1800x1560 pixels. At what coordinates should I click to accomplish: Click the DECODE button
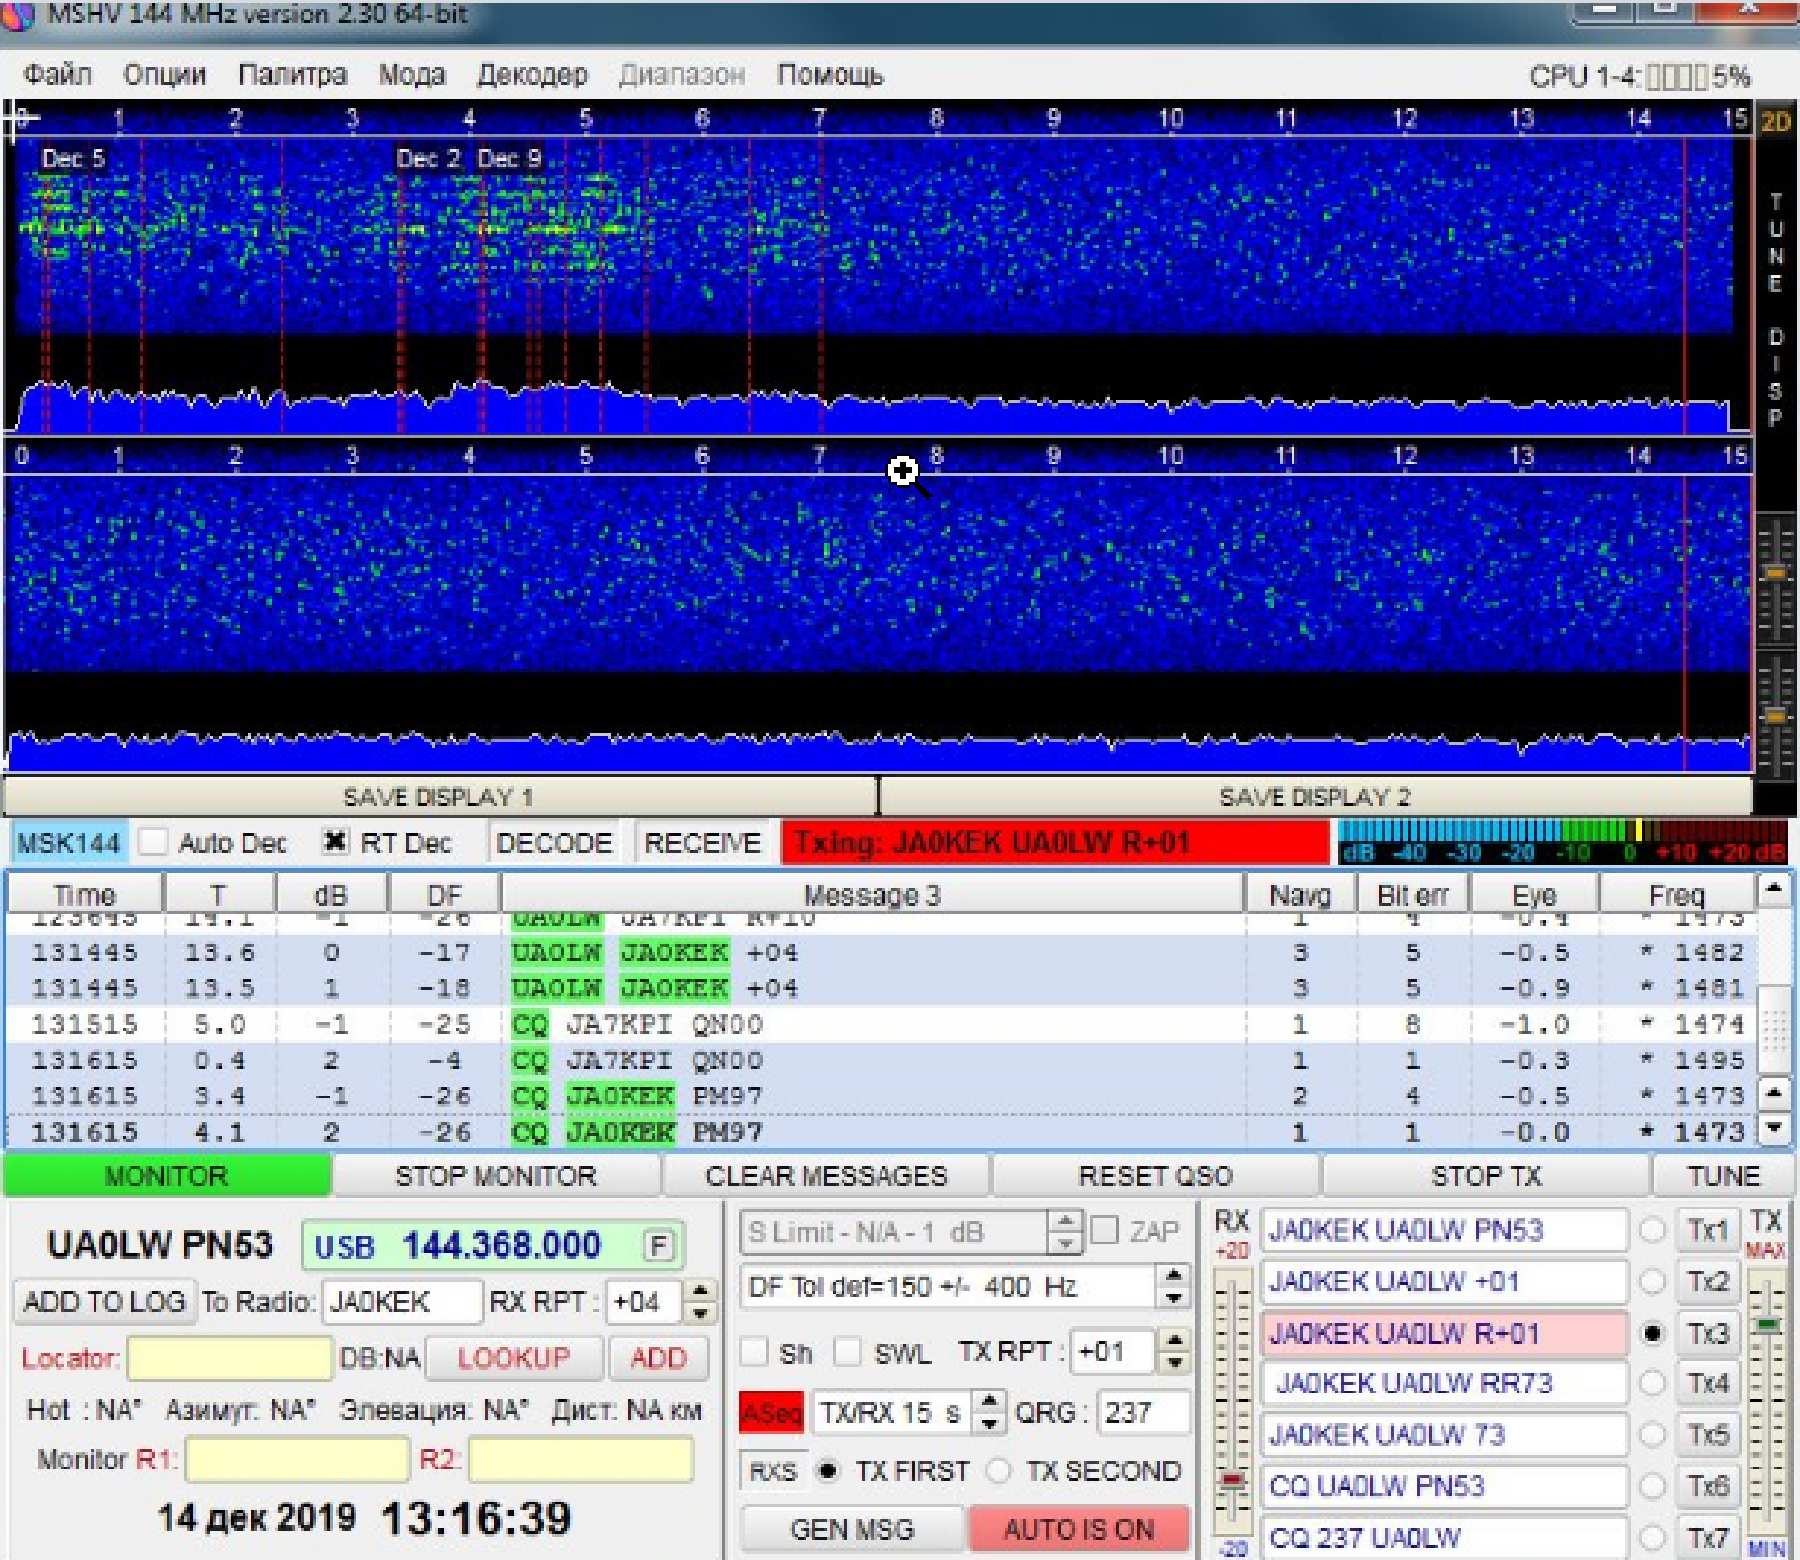[554, 843]
